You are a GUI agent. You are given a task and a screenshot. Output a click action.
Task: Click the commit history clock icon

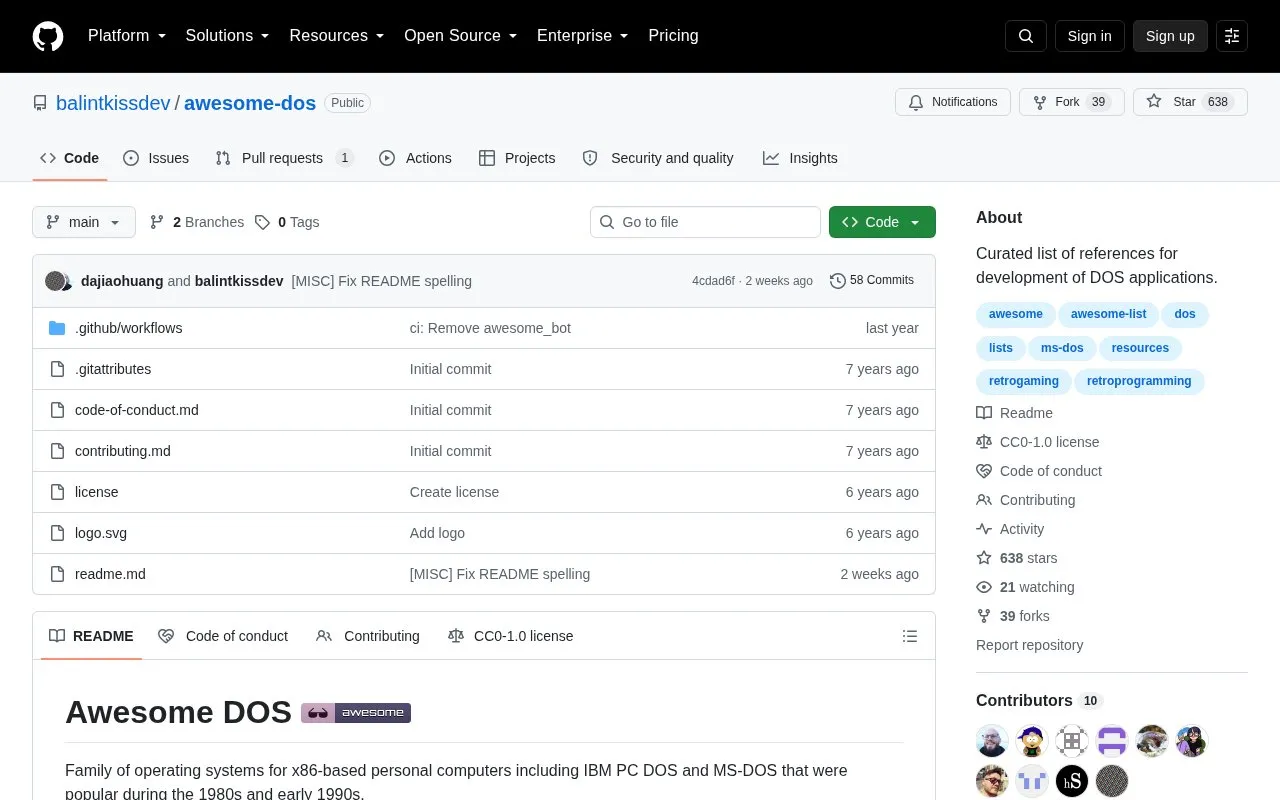837,281
